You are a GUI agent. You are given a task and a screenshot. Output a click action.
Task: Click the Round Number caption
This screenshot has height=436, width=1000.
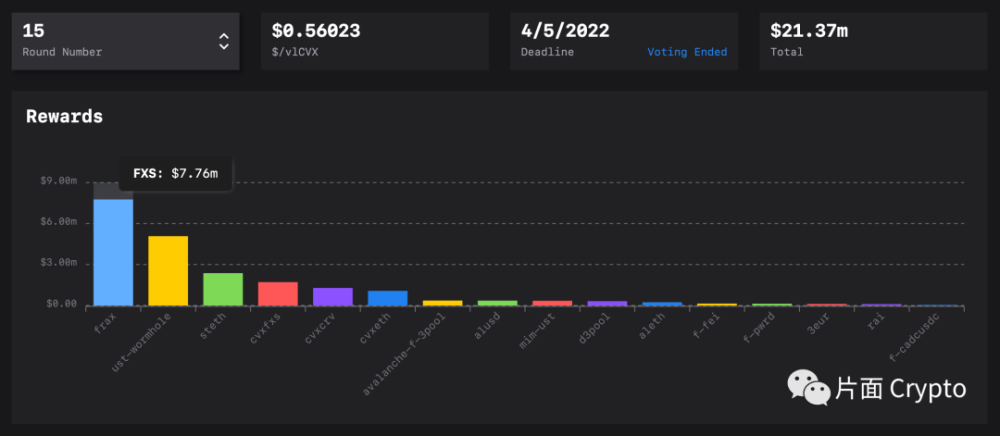pyautogui.click(x=62, y=52)
